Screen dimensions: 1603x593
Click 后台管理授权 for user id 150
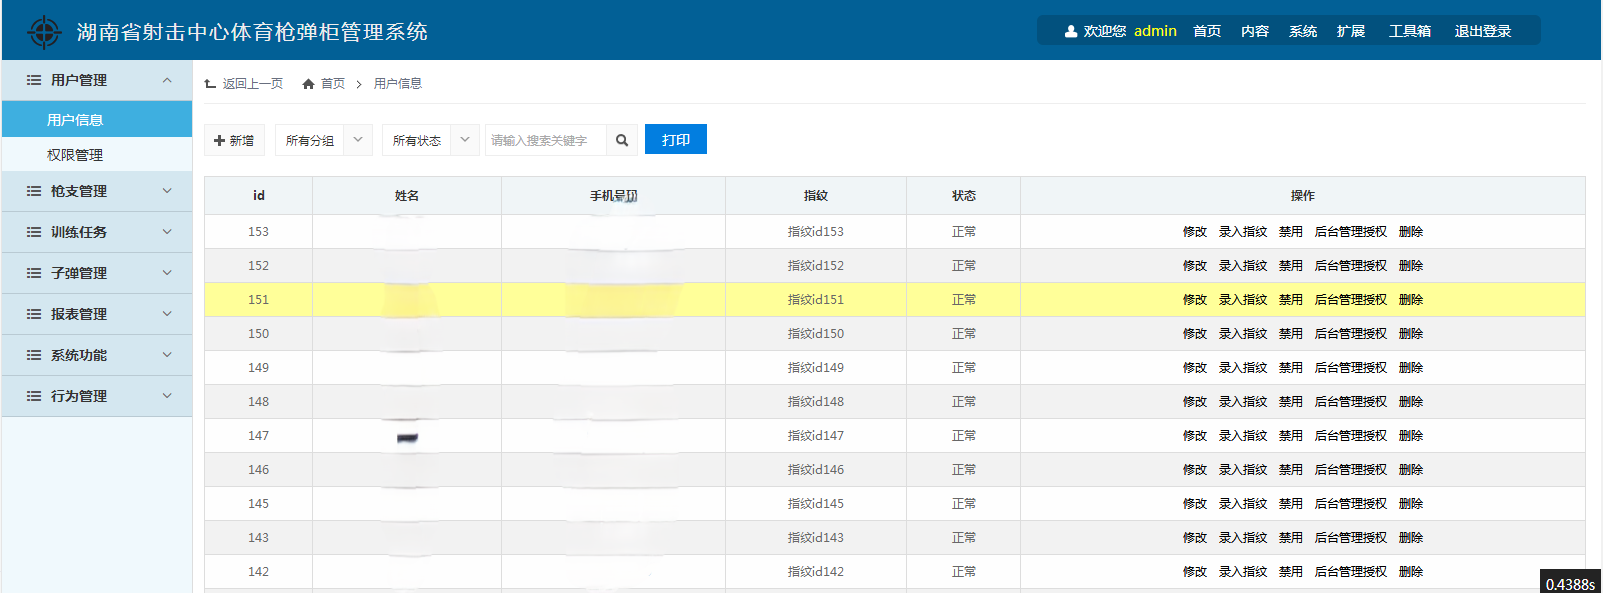coord(1351,333)
